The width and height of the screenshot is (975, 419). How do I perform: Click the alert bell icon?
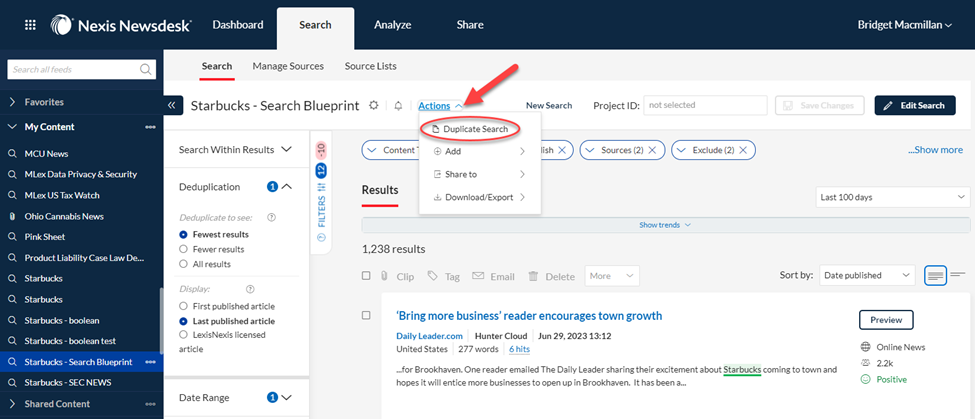point(399,106)
